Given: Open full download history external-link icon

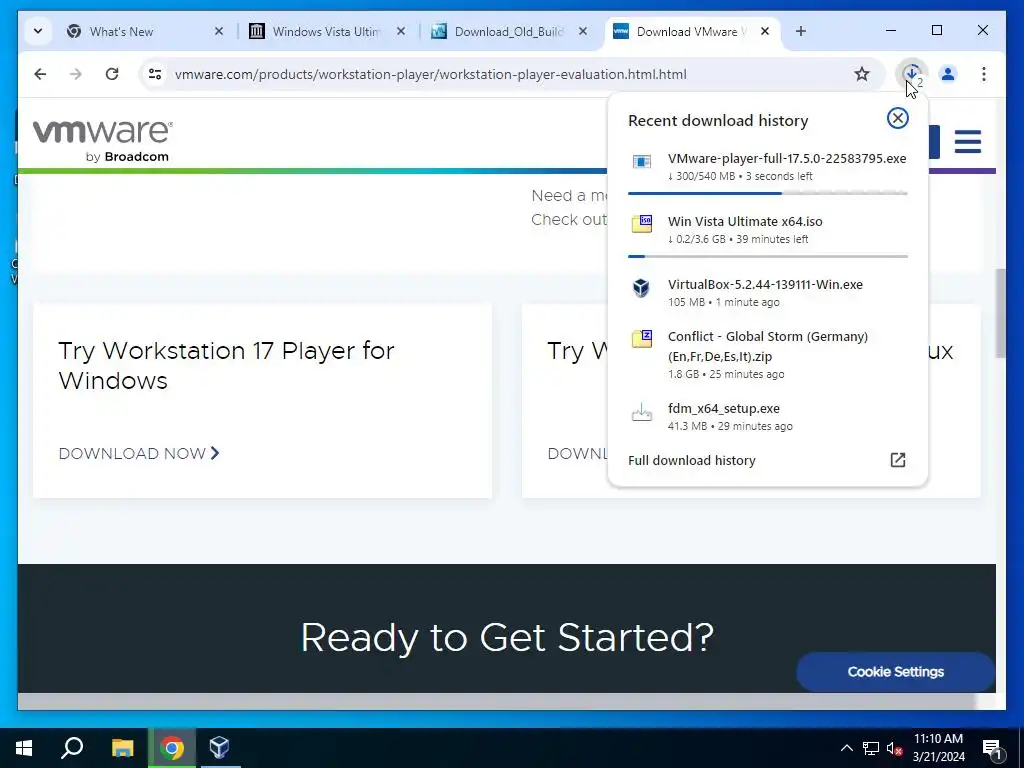Looking at the screenshot, I should (x=897, y=460).
